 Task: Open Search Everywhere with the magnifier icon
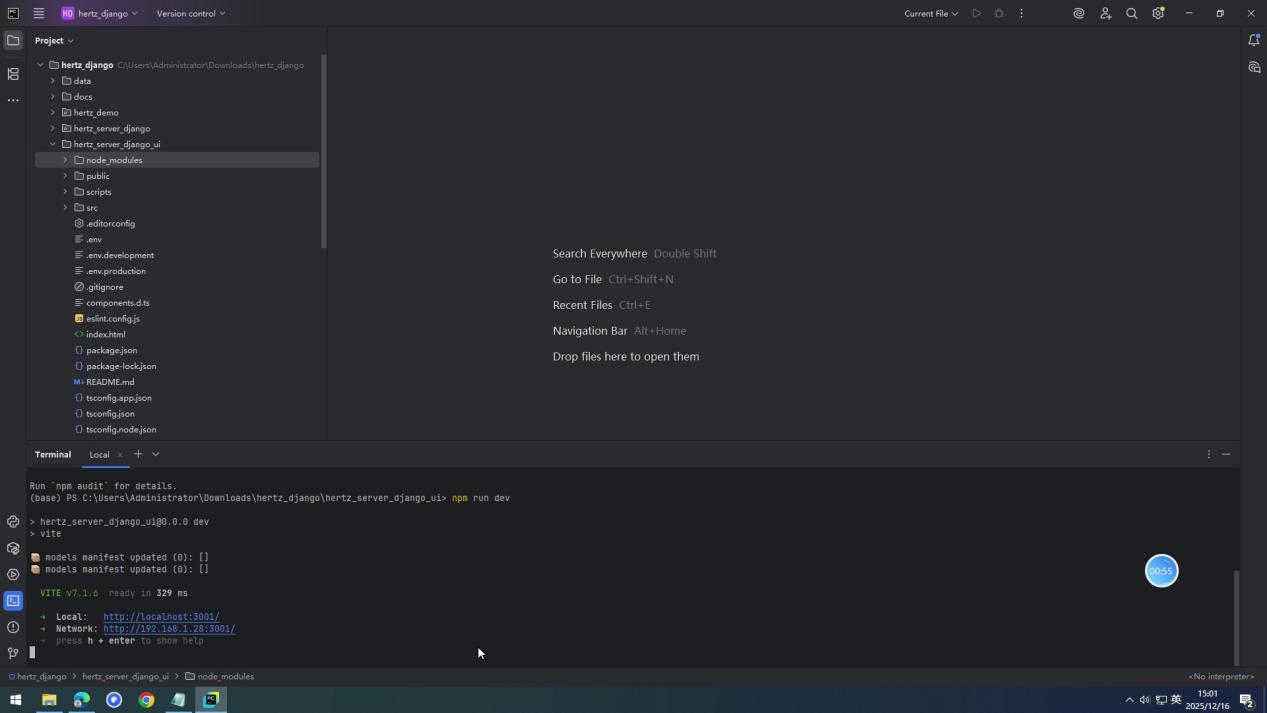coord(1131,13)
